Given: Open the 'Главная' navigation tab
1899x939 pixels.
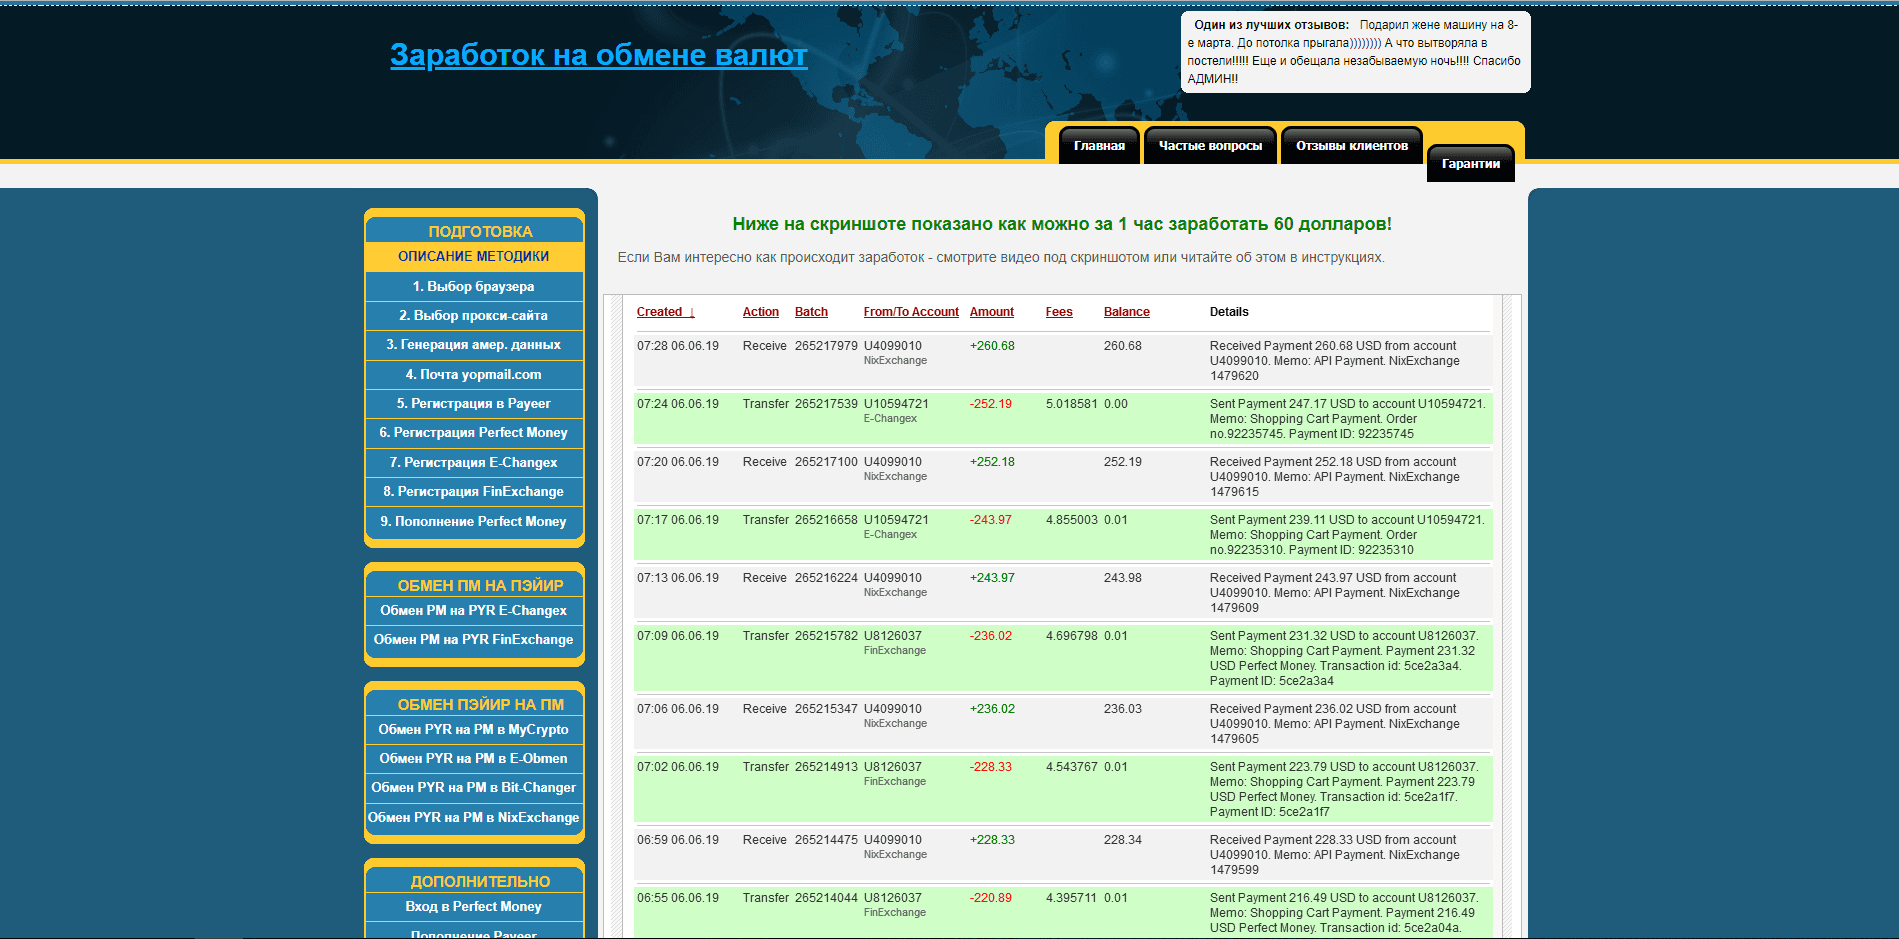Looking at the screenshot, I should tap(1099, 146).
